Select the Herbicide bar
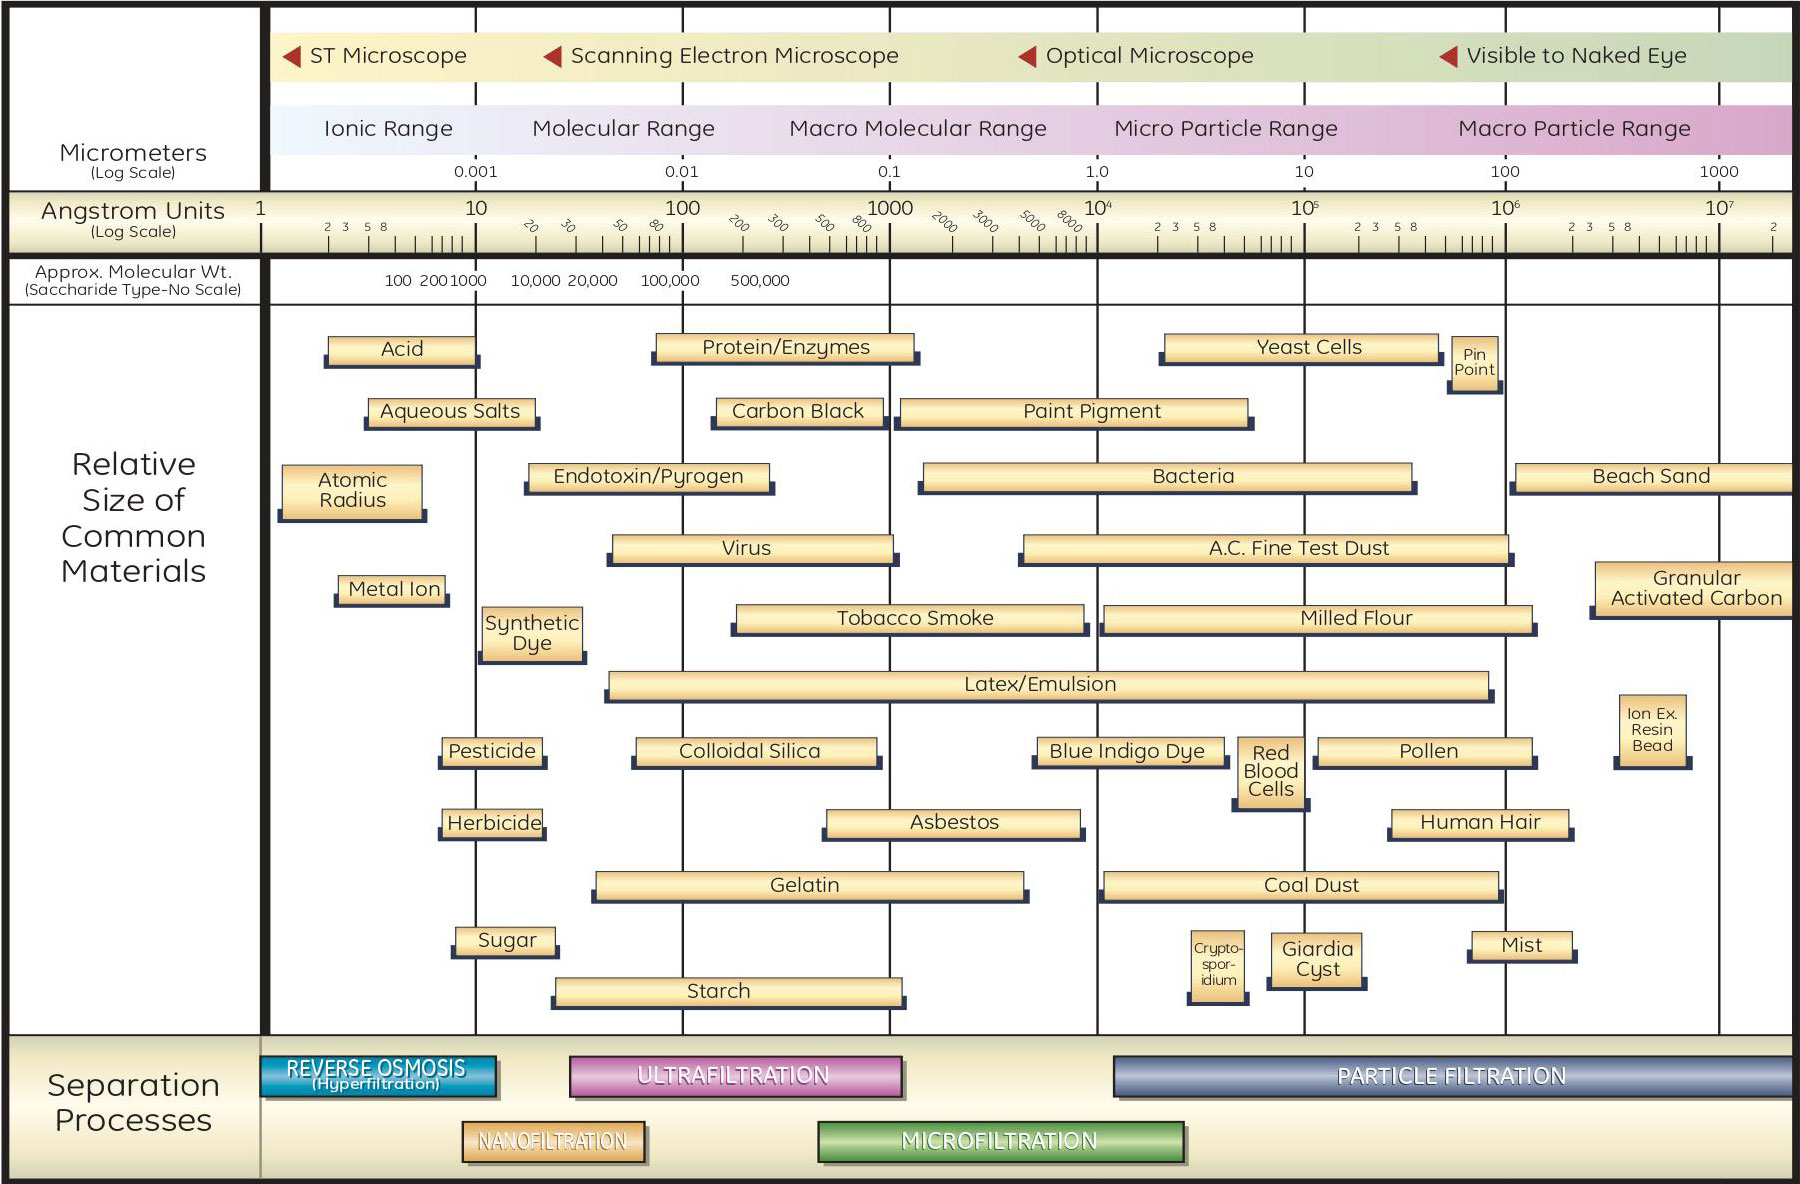This screenshot has height=1184, width=1800. (x=493, y=824)
